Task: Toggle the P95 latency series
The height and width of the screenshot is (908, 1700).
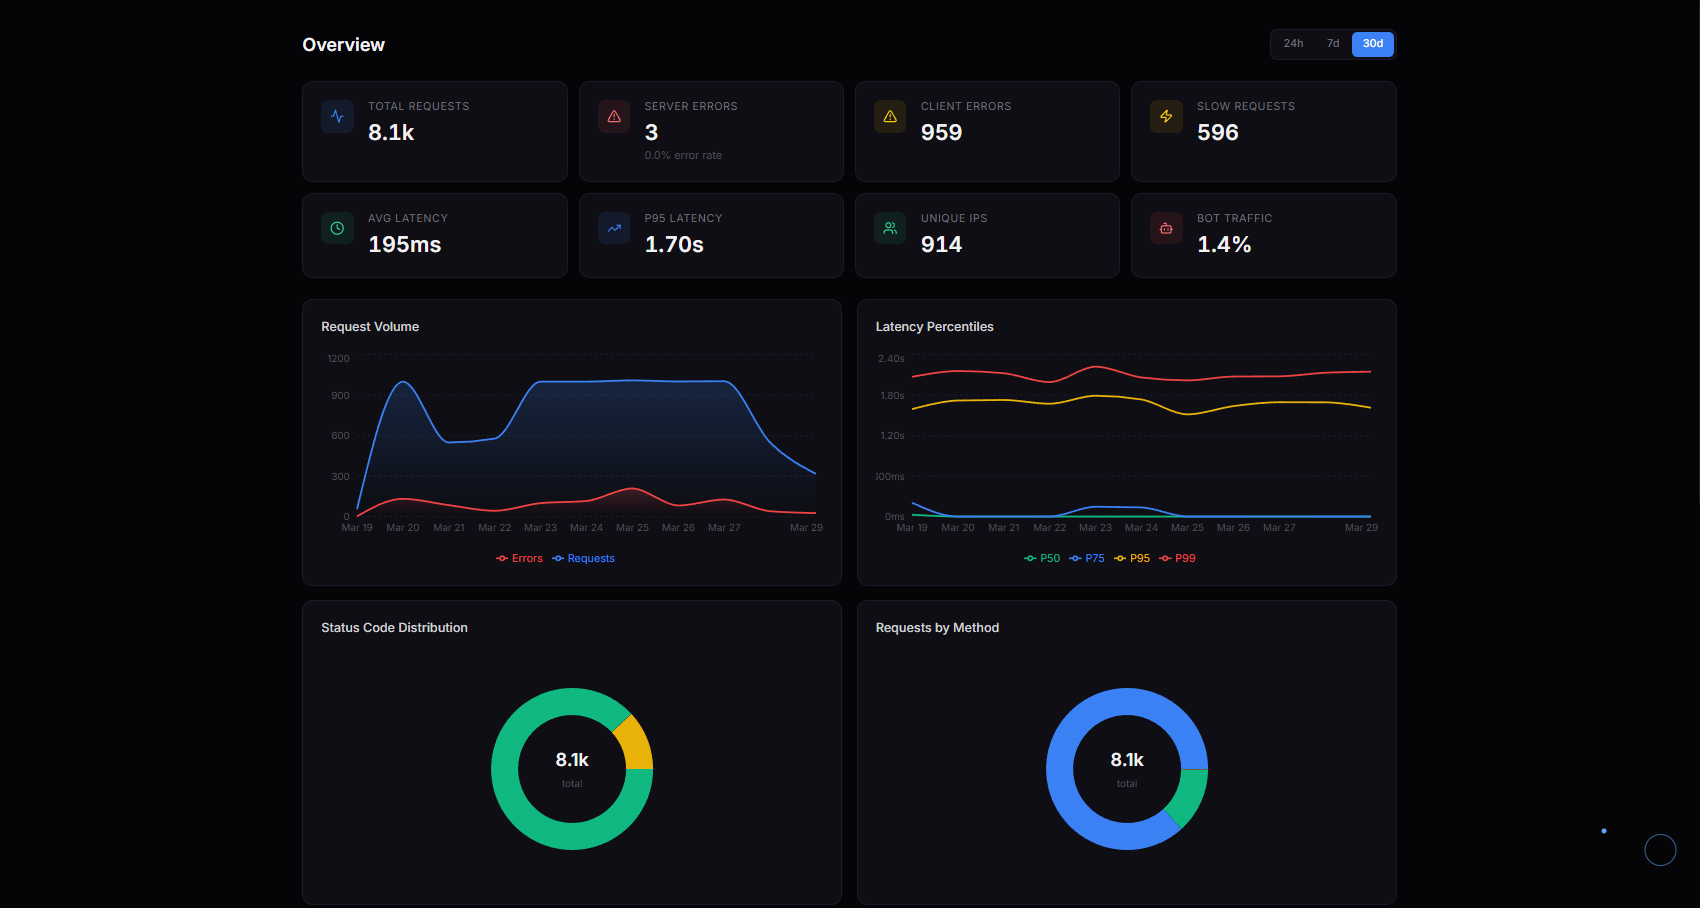Action: [x=1132, y=559]
